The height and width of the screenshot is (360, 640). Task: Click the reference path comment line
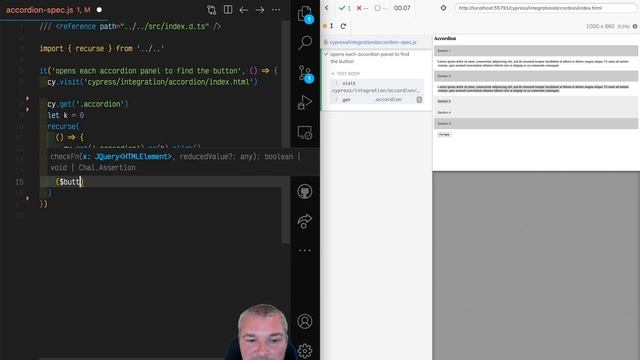130,27
